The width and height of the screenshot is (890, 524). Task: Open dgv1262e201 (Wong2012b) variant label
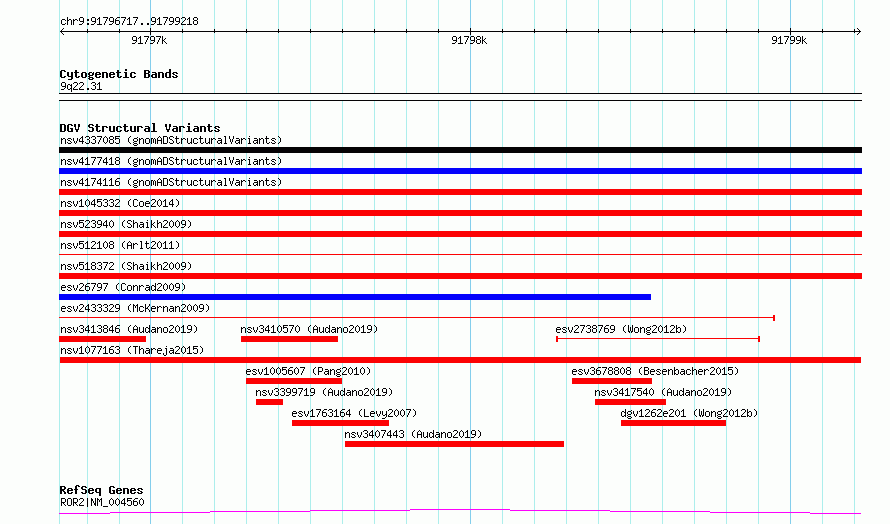[689, 413]
